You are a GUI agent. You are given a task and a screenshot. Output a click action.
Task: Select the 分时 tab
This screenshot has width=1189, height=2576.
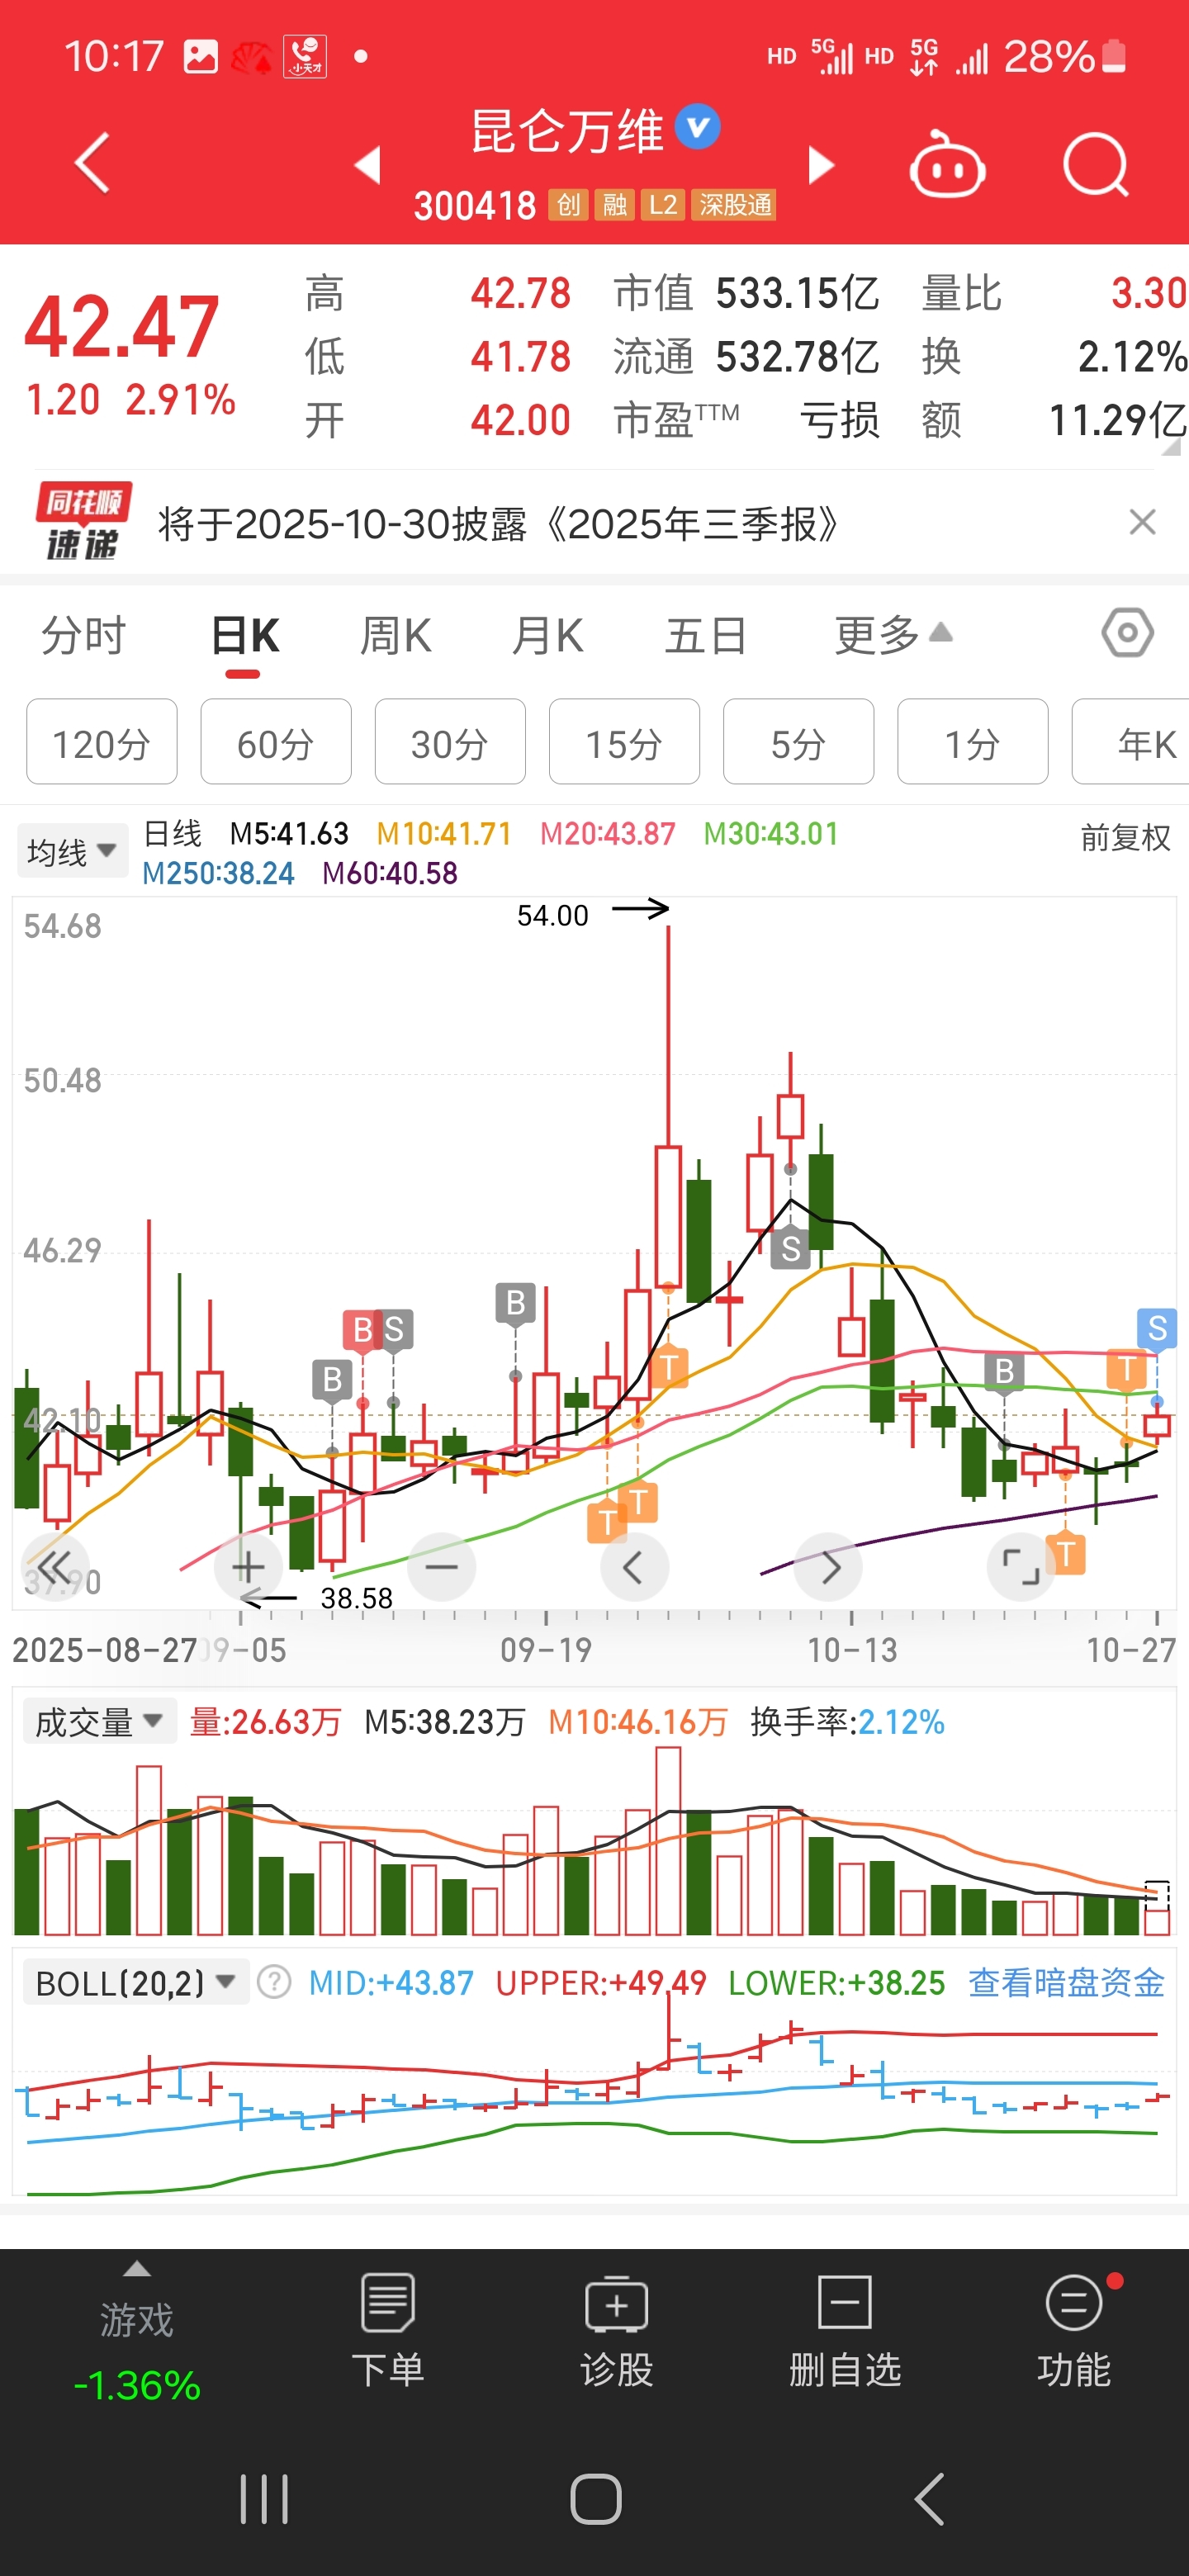coord(83,635)
